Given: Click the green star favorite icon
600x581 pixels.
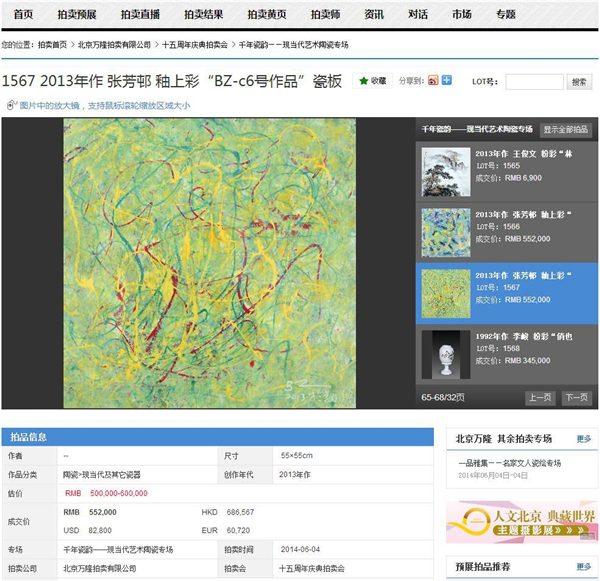Looking at the screenshot, I should pyautogui.click(x=364, y=81).
